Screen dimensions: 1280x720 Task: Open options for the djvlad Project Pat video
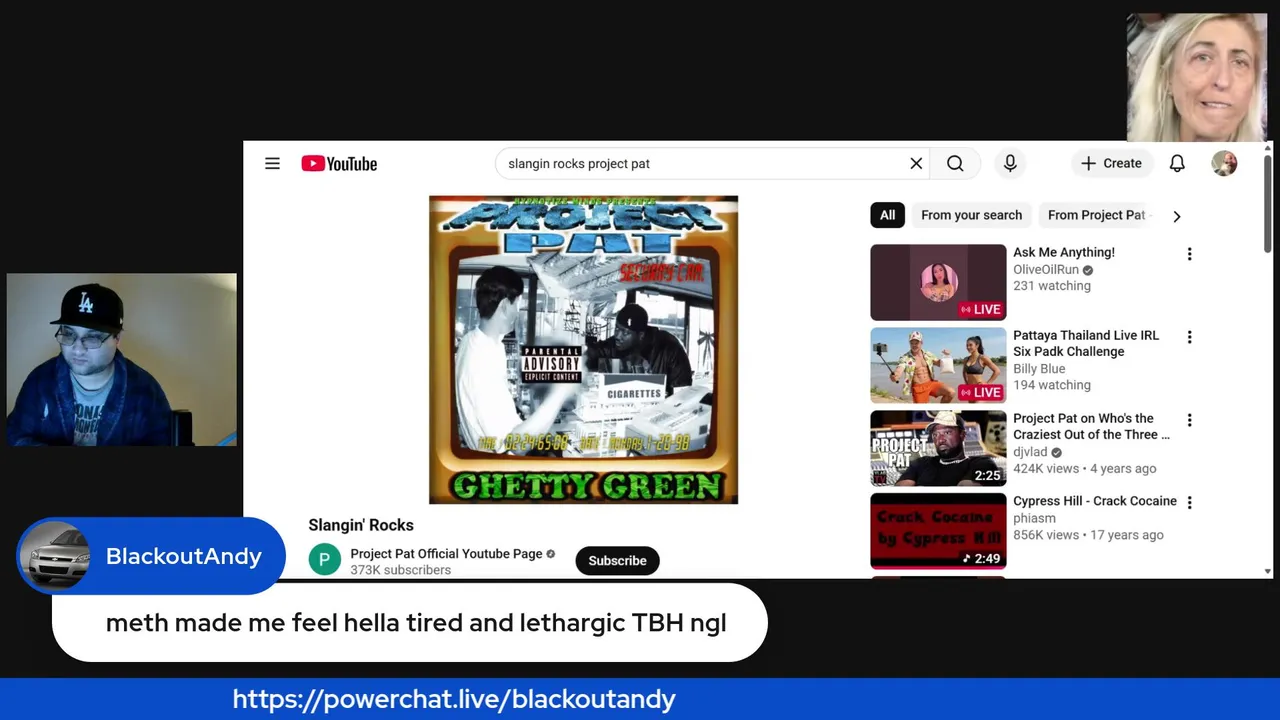click(1189, 420)
